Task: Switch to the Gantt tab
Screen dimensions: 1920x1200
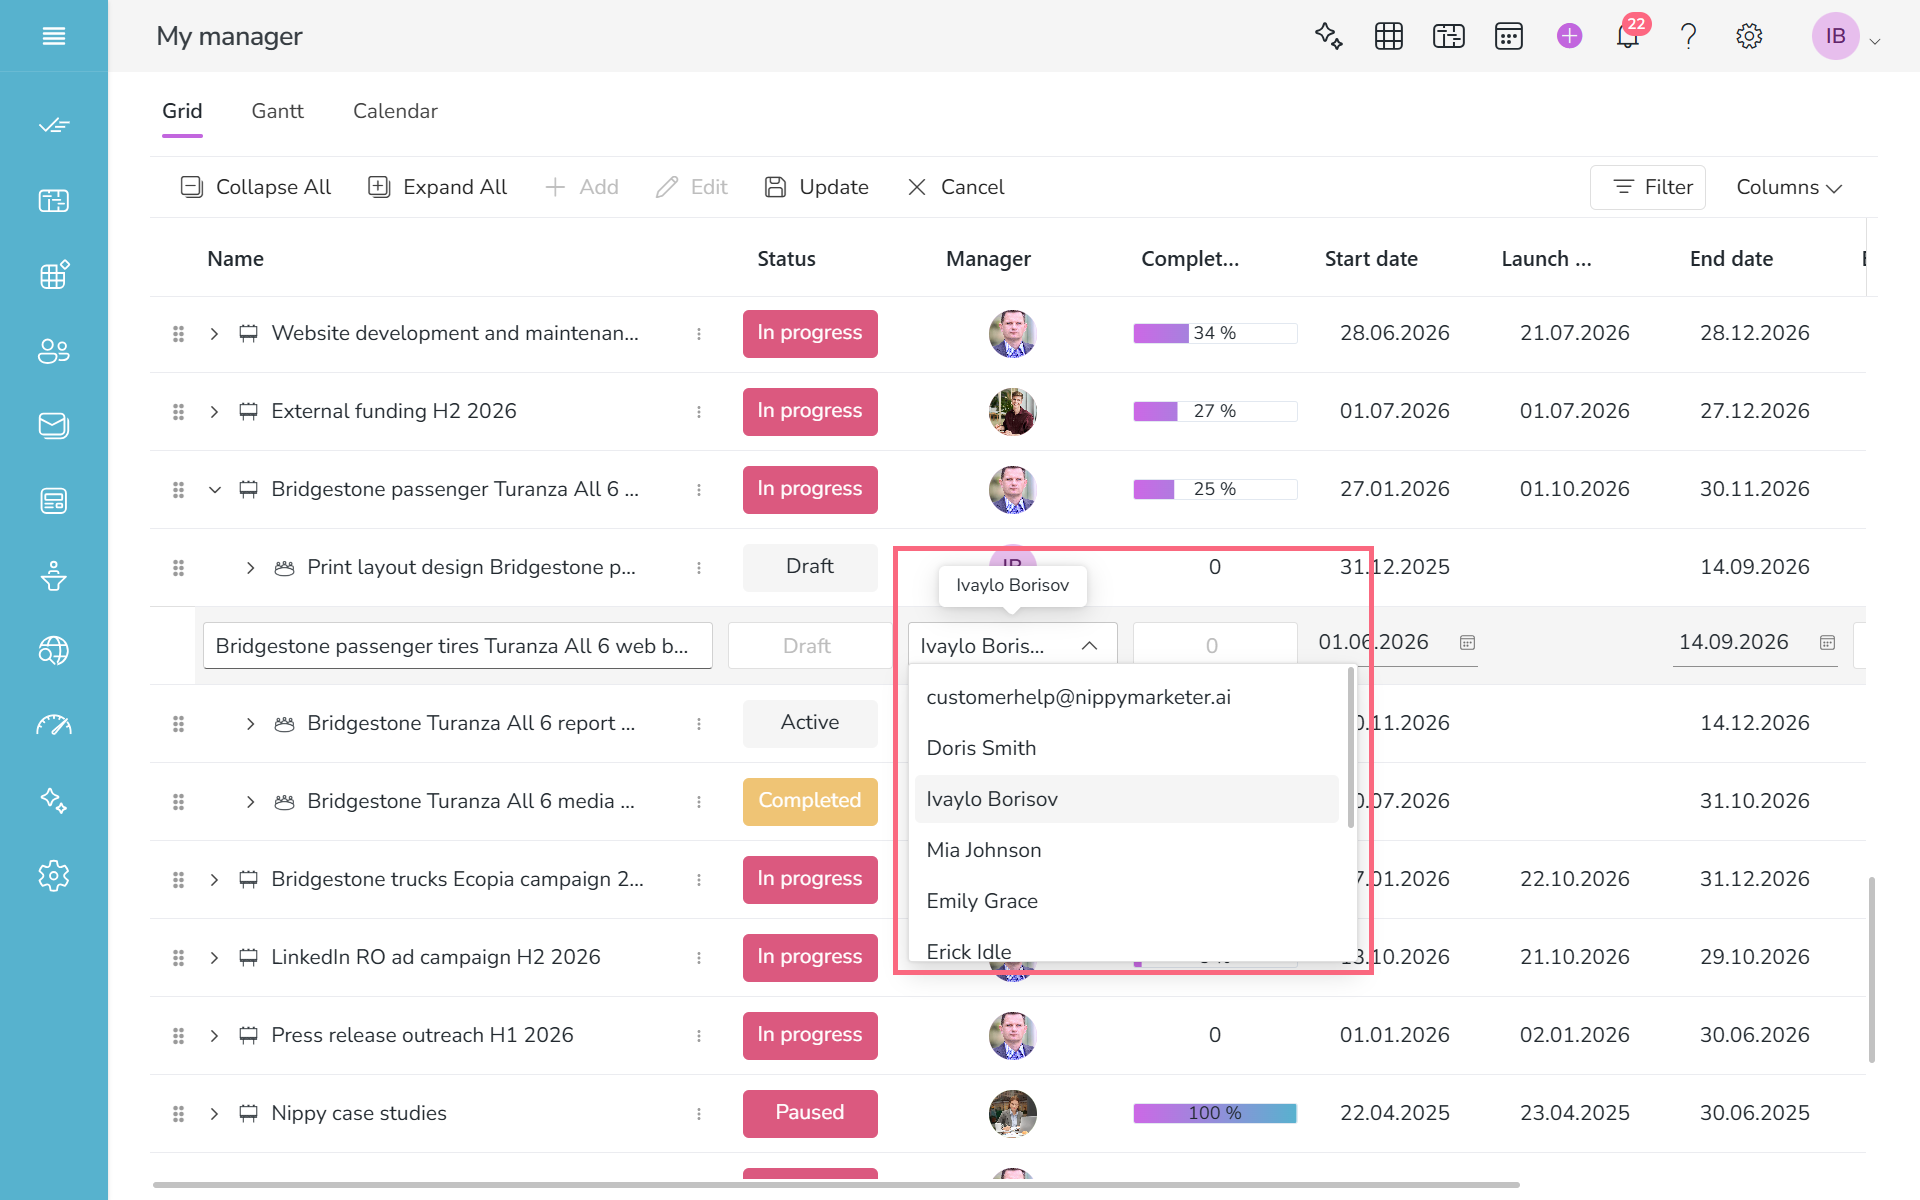Action: tap(277, 111)
